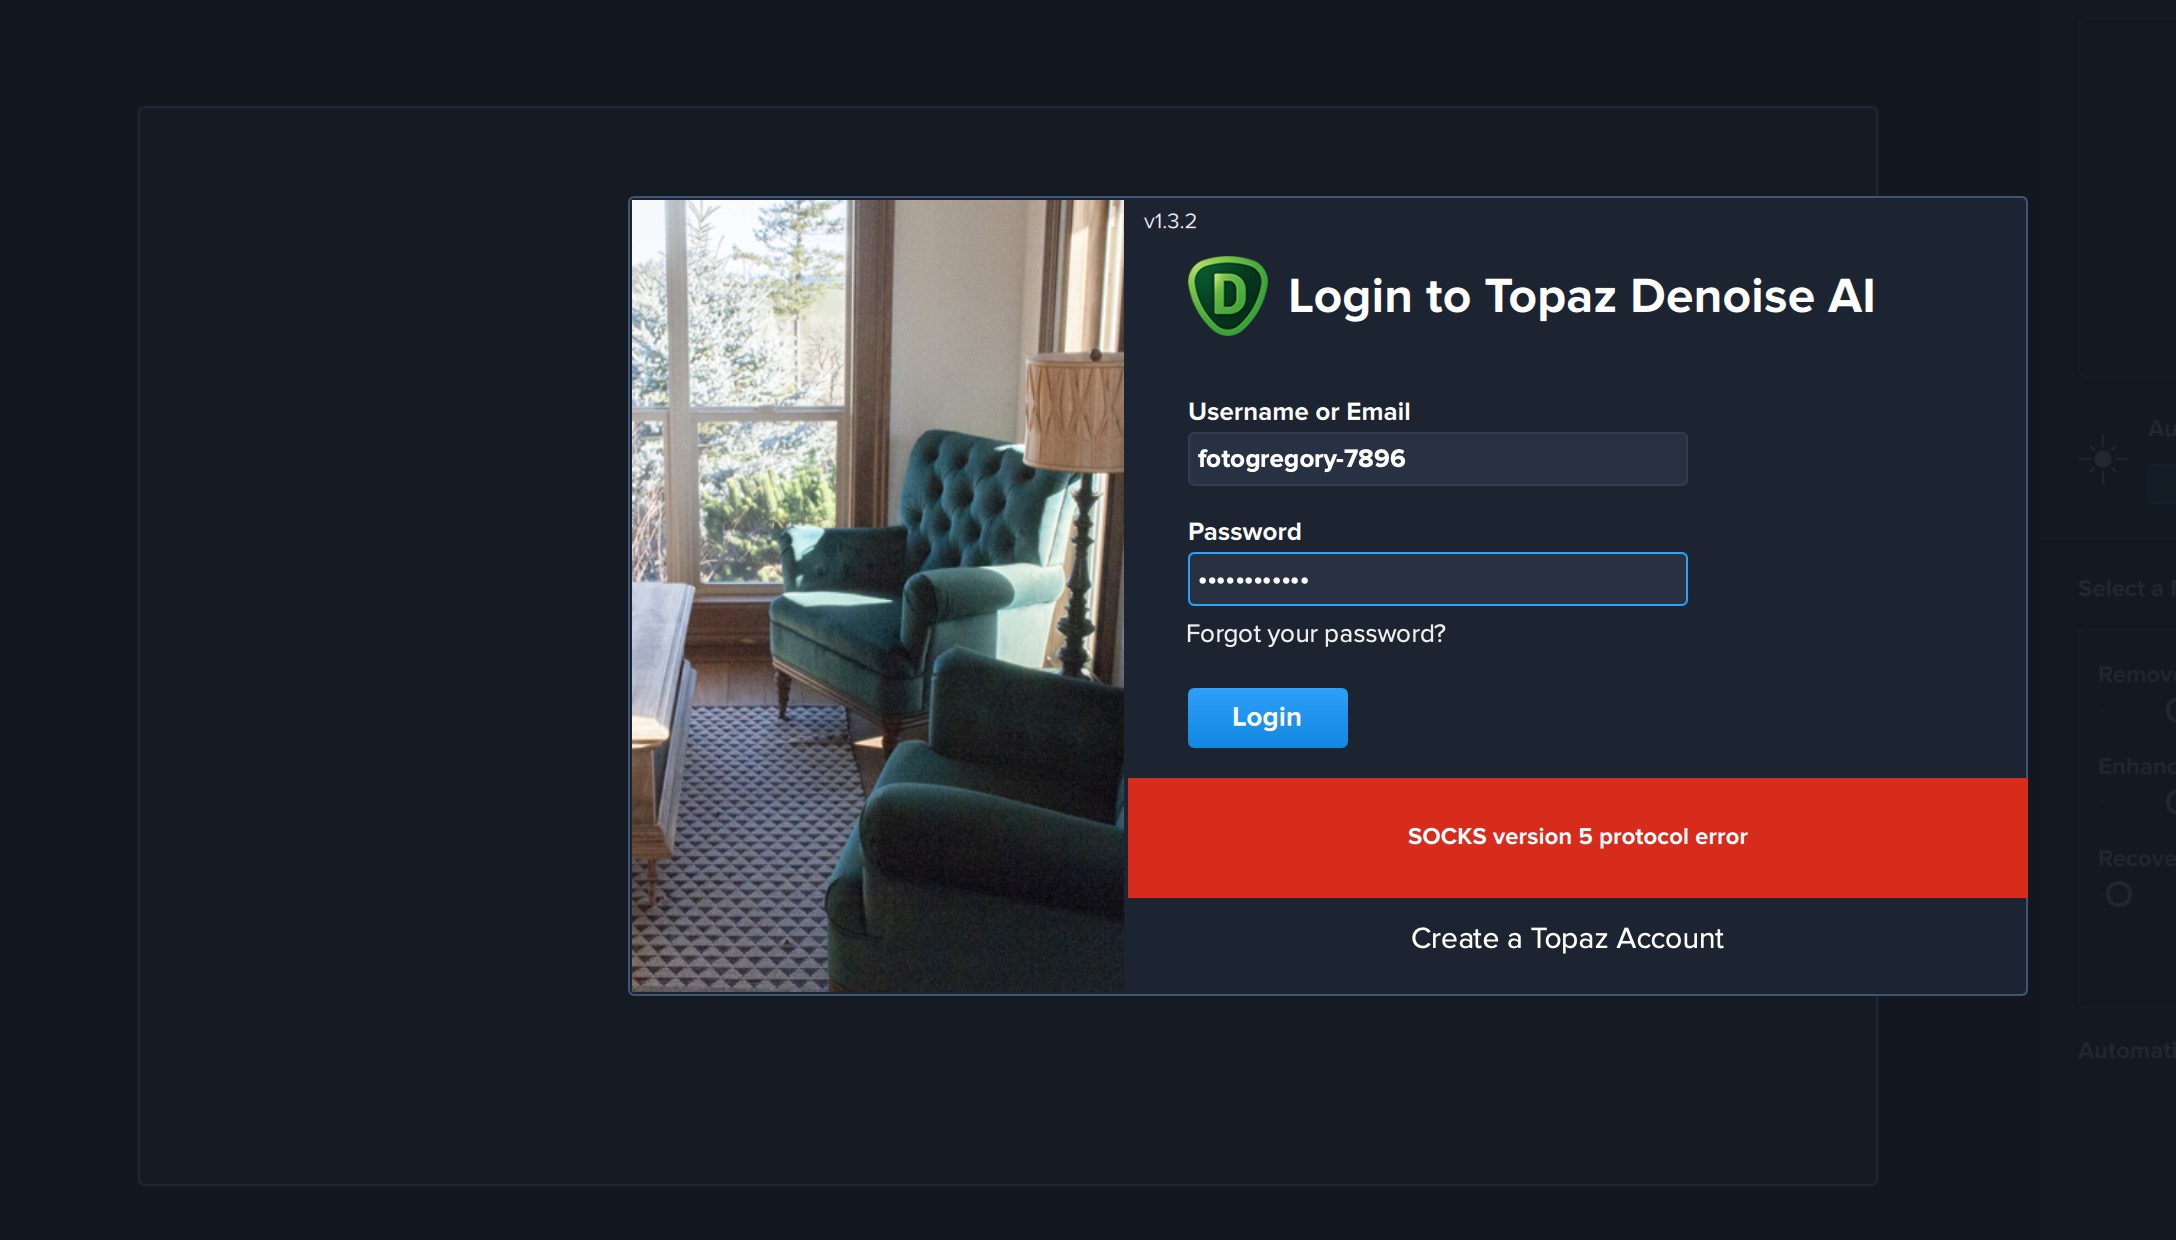2176x1240 pixels.
Task: Click the living room preview photo
Action: pos(877,596)
